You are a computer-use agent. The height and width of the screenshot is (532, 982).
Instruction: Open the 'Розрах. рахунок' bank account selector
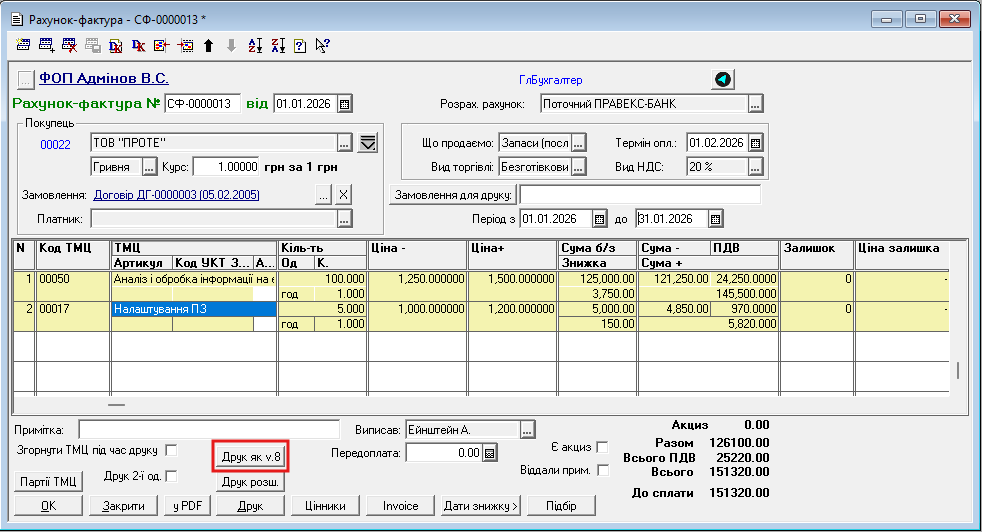pos(756,103)
